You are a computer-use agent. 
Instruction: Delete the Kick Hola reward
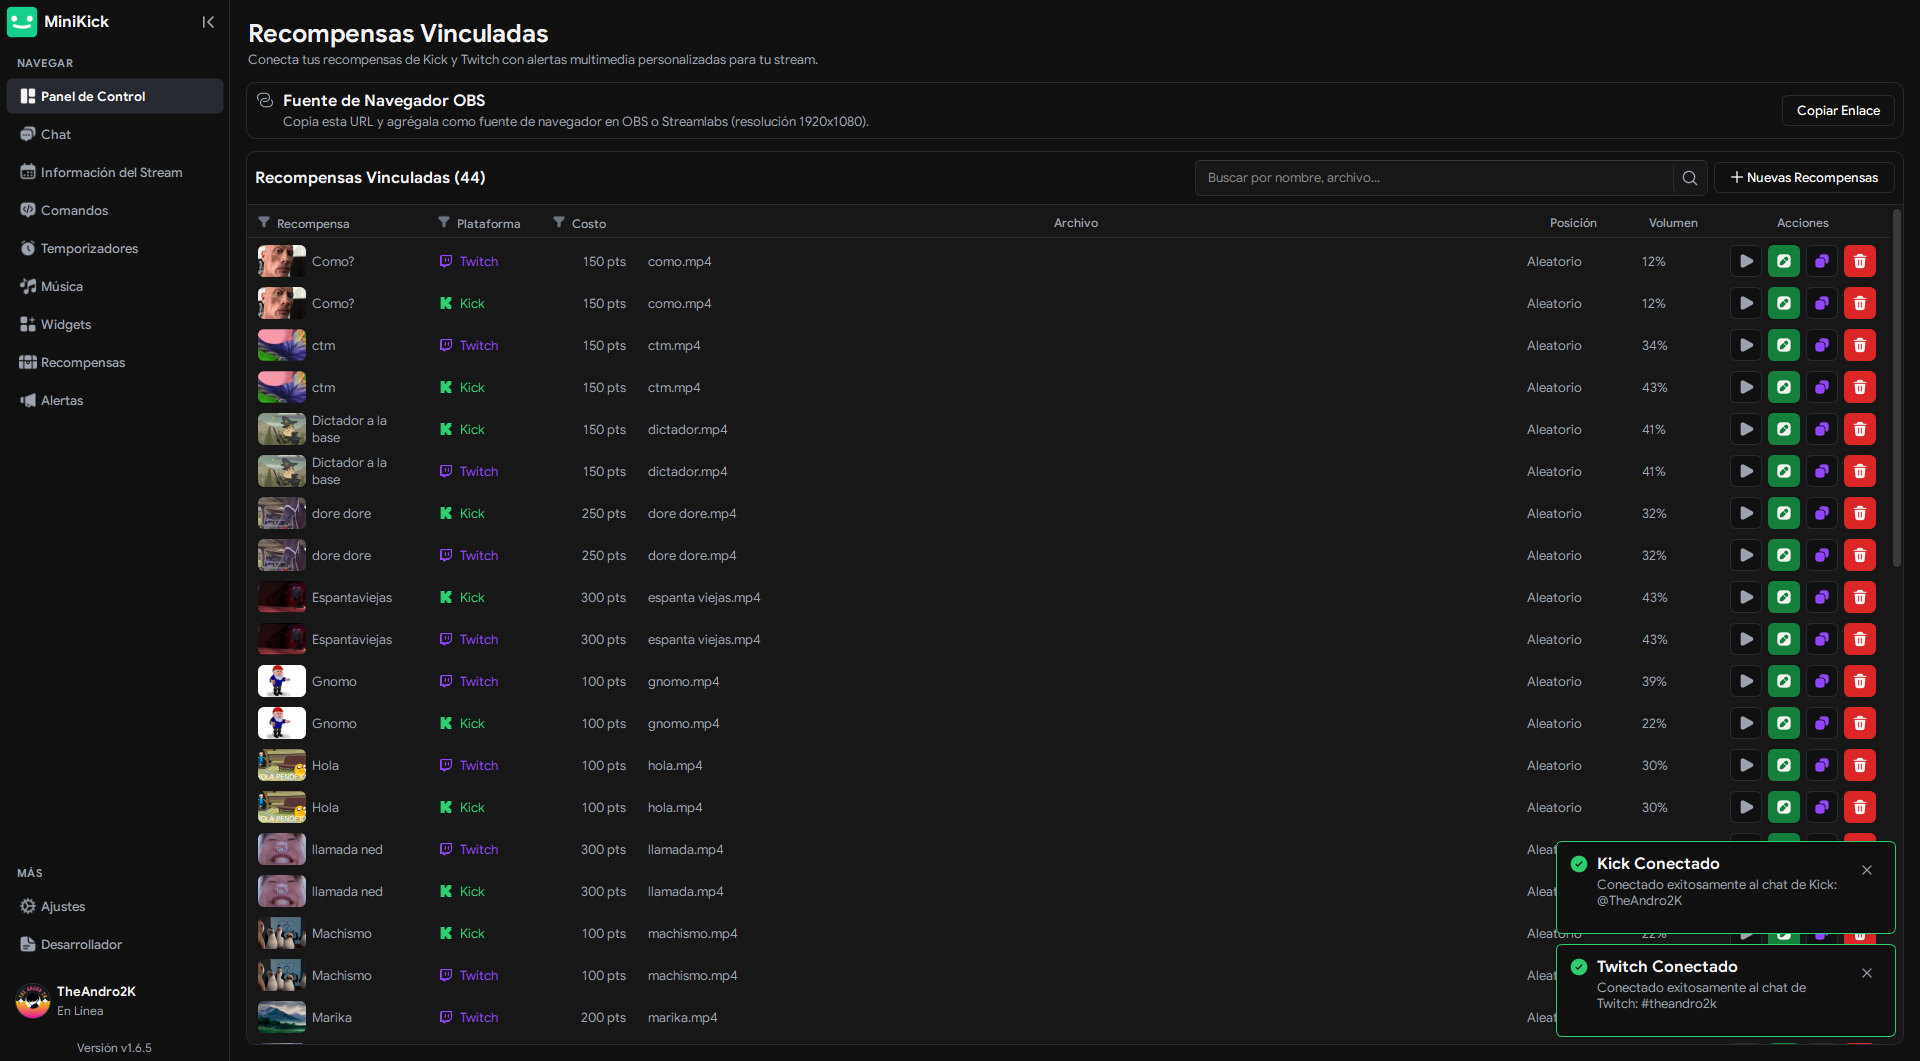coord(1860,807)
